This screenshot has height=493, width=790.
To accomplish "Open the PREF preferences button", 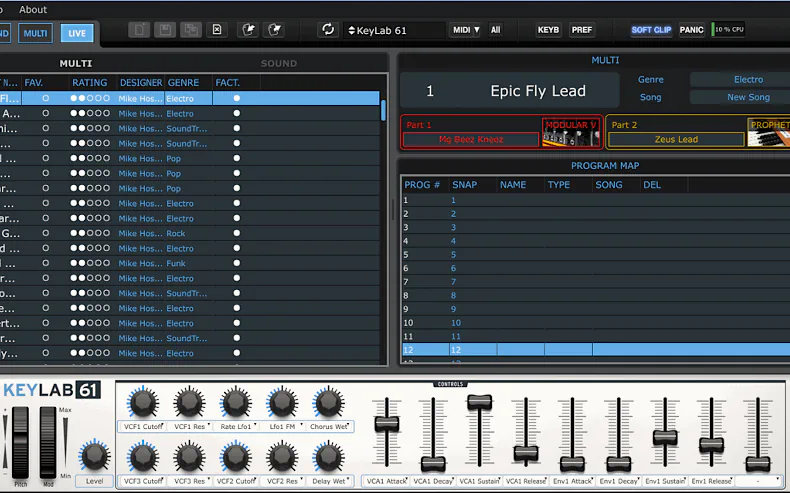I will 581,30.
